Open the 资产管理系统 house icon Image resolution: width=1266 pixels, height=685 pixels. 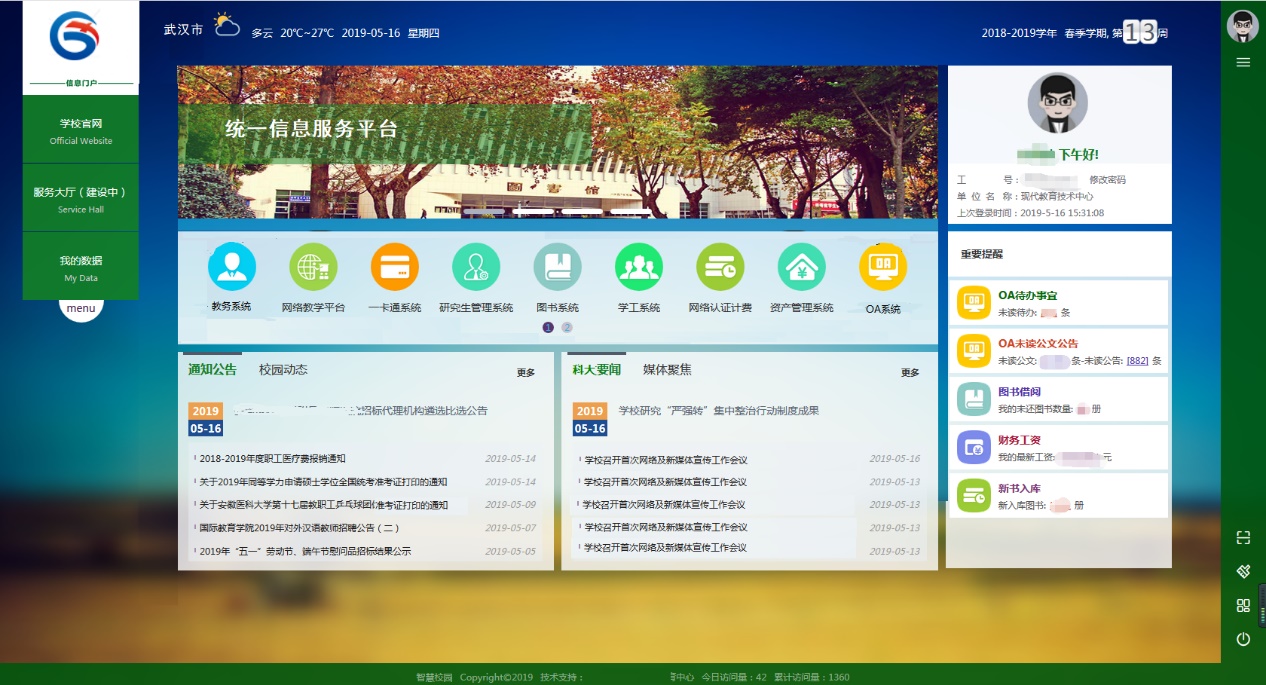coord(802,268)
